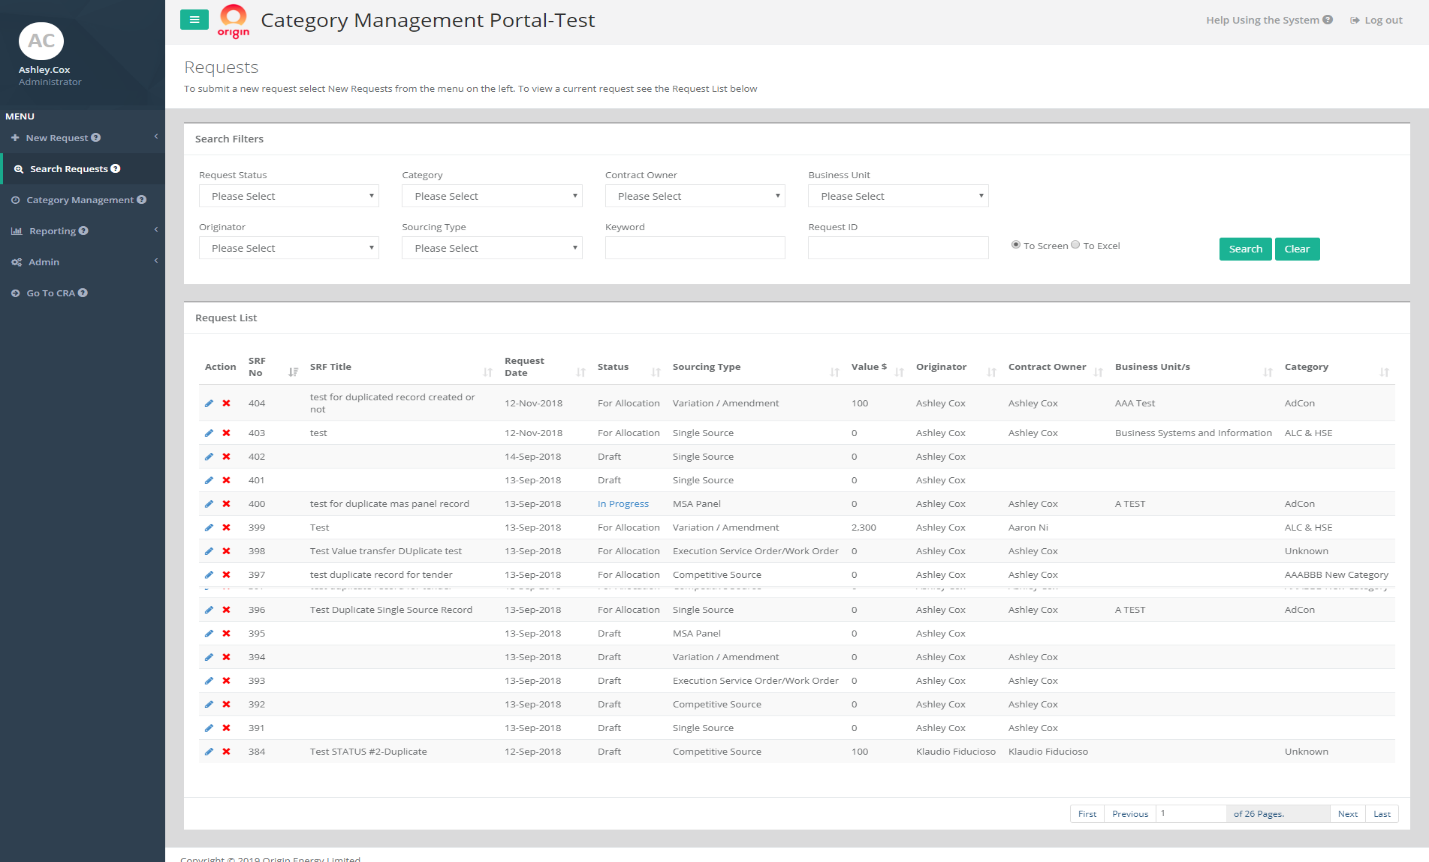Delete request 399 with red X
This screenshot has width=1429, height=862.
point(226,527)
